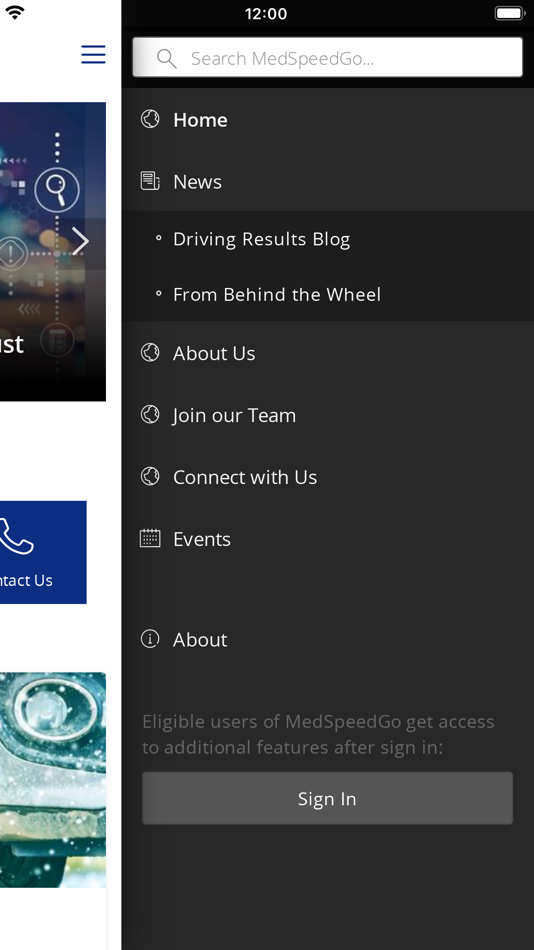Tap the 12:00 clock in status bar
Viewport: 534px width, 950px height.
tap(265, 13)
